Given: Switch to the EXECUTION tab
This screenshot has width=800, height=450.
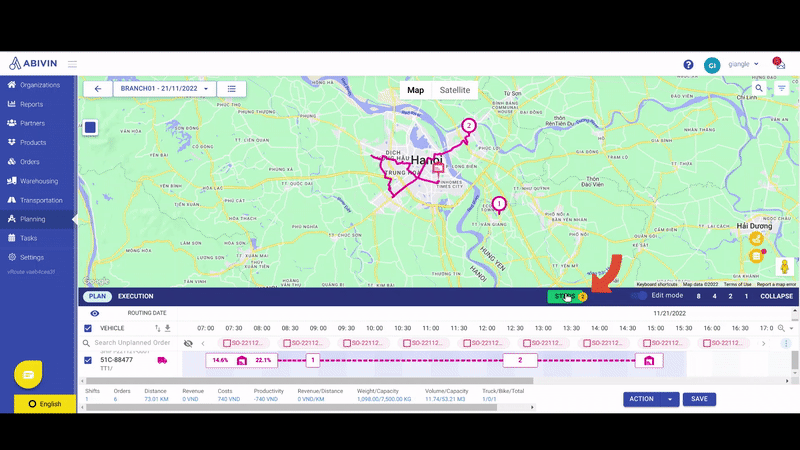Looking at the screenshot, I should click(136, 296).
